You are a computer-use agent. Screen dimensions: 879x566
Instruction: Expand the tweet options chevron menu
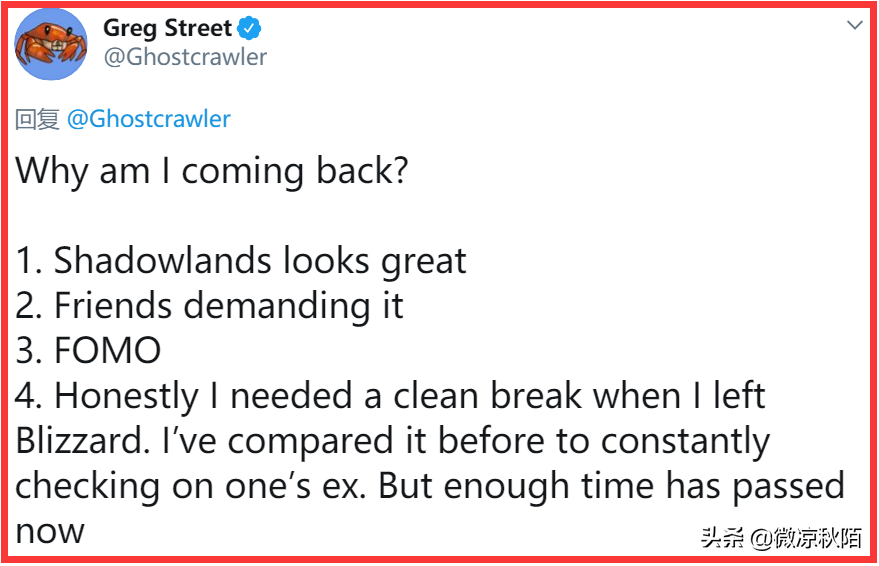click(854, 25)
